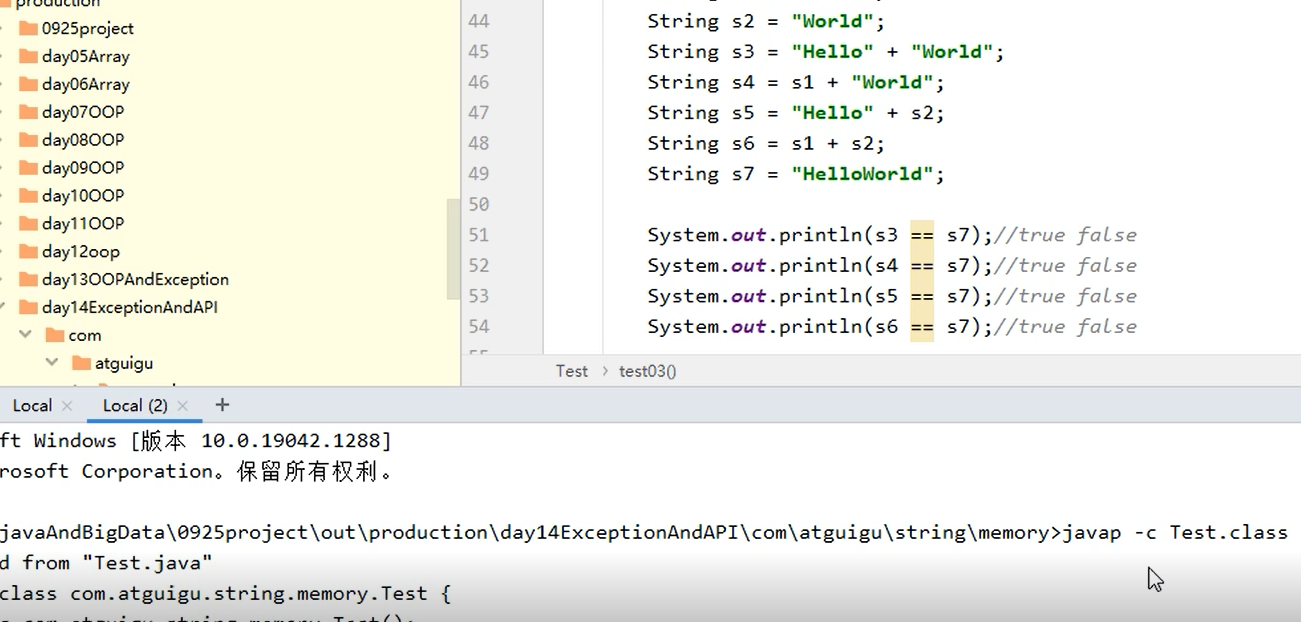Screen dimensions: 1301x622
Task: Click the com package folder icon
Action: point(56,335)
